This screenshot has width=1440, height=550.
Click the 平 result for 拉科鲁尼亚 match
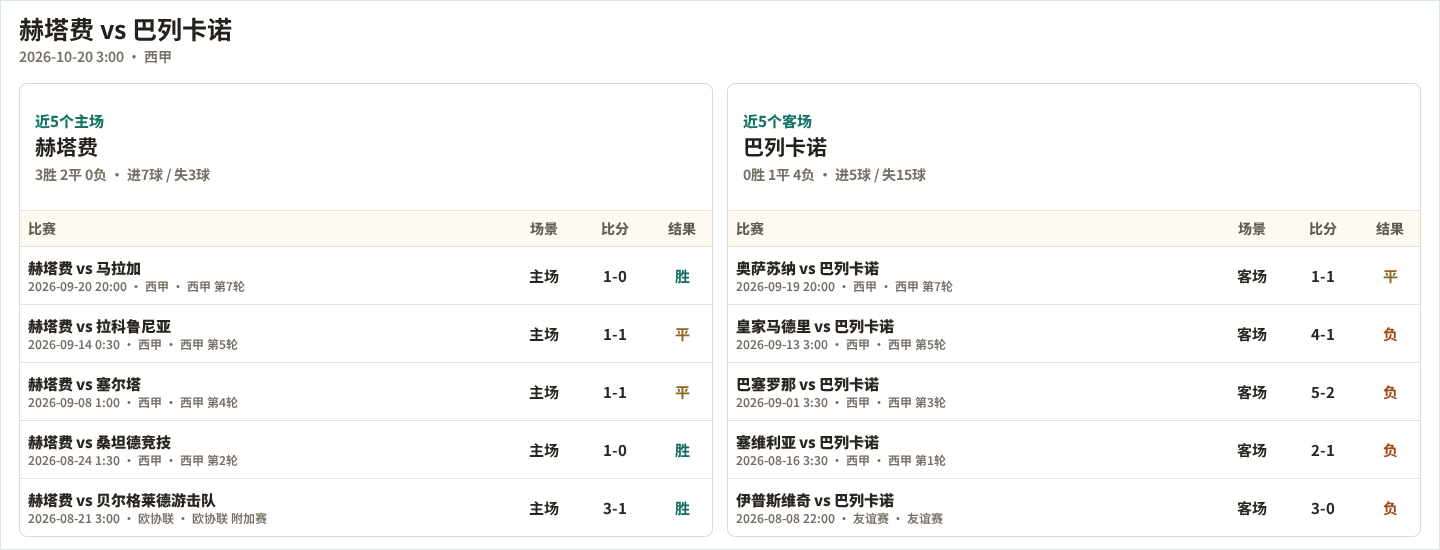tap(682, 334)
